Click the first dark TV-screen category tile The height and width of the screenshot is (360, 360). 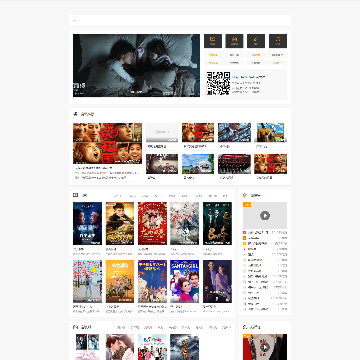coord(213,41)
